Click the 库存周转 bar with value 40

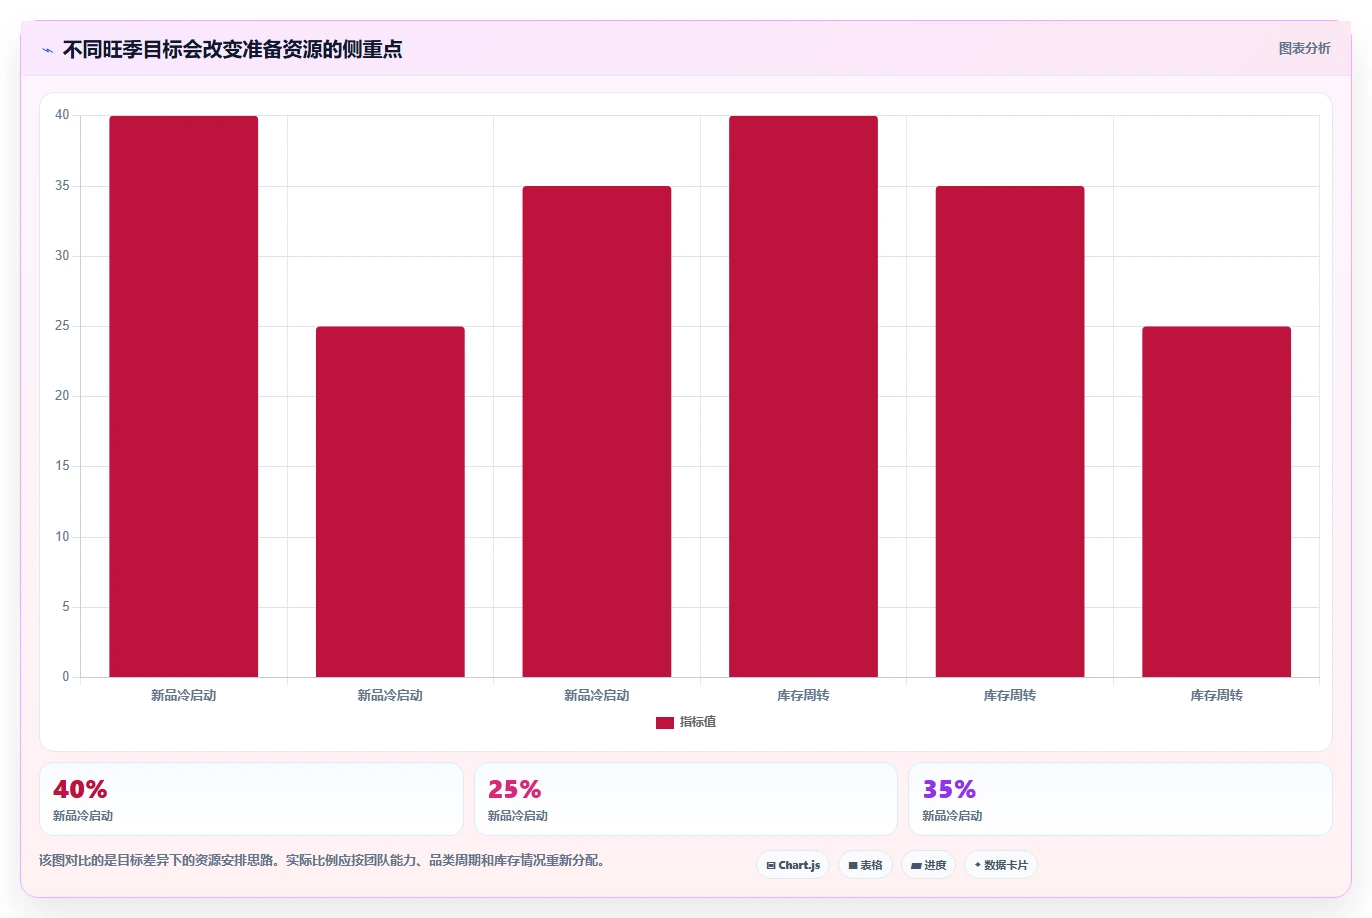click(x=803, y=396)
